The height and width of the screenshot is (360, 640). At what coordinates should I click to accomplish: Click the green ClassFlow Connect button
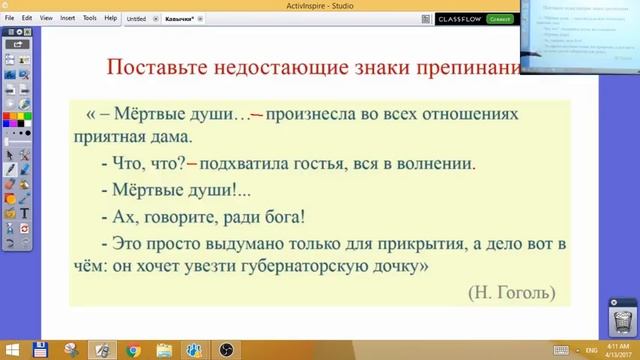(500, 19)
